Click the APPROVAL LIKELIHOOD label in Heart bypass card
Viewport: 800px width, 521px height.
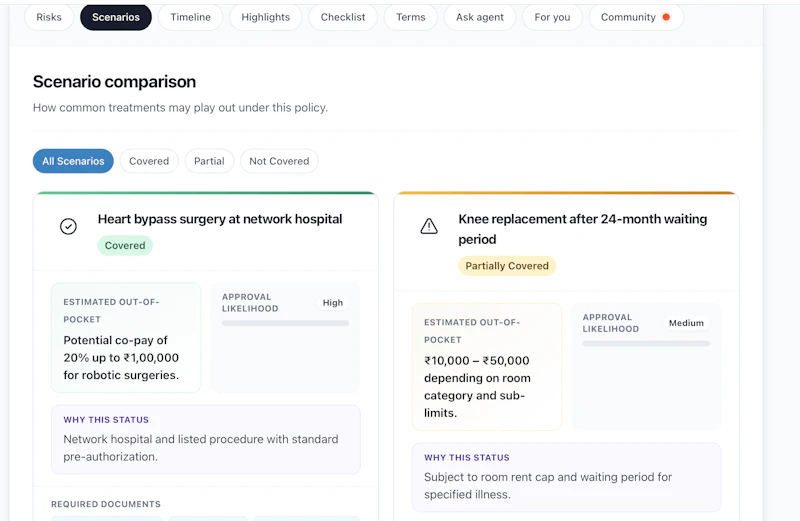(250, 303)
